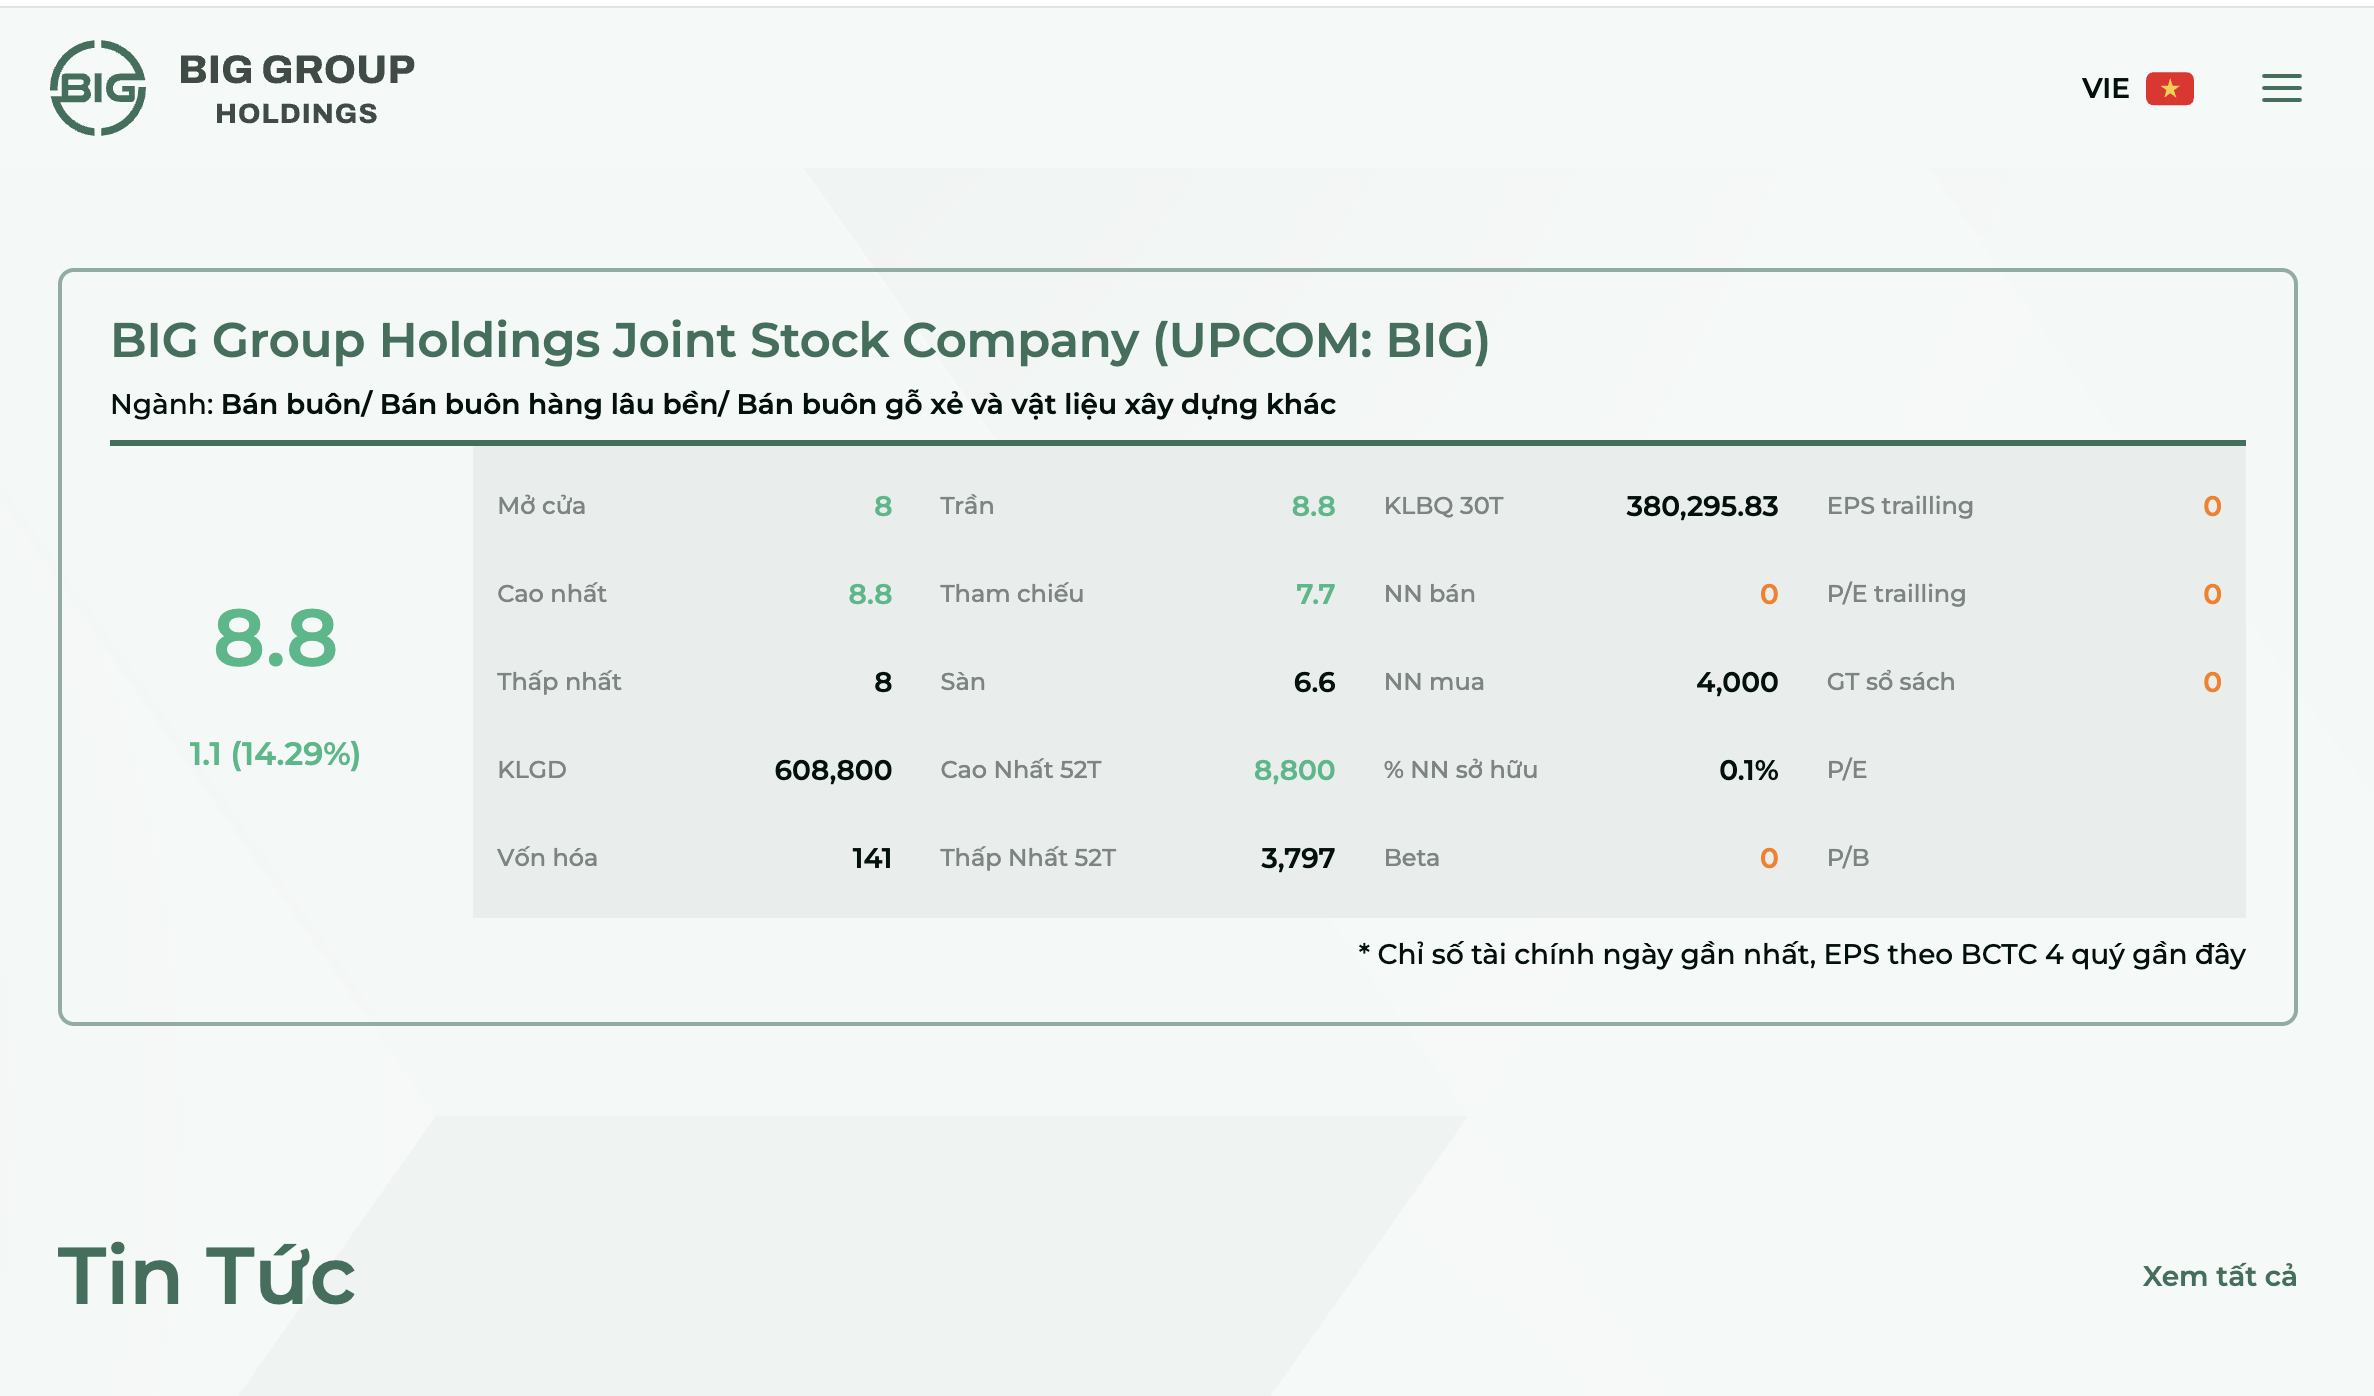
Task: Open the hamburger navigation menu
Action: pos(2282,88)
